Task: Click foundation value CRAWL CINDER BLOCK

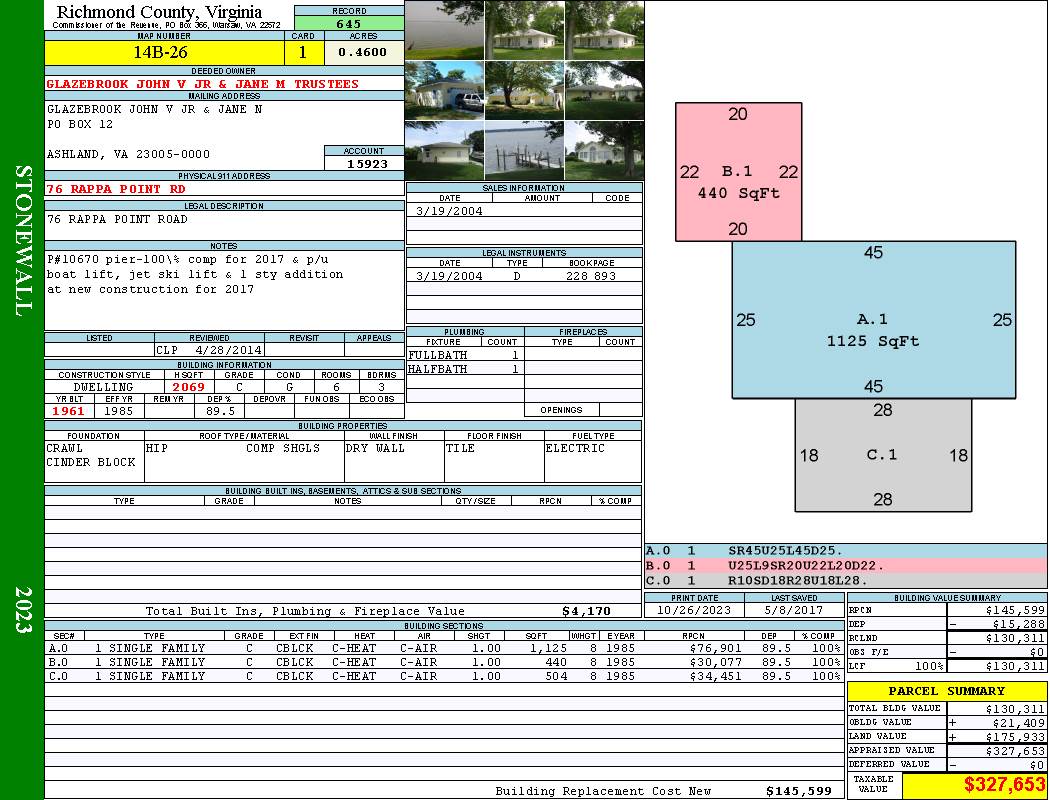Action: (x=91, y=455)
